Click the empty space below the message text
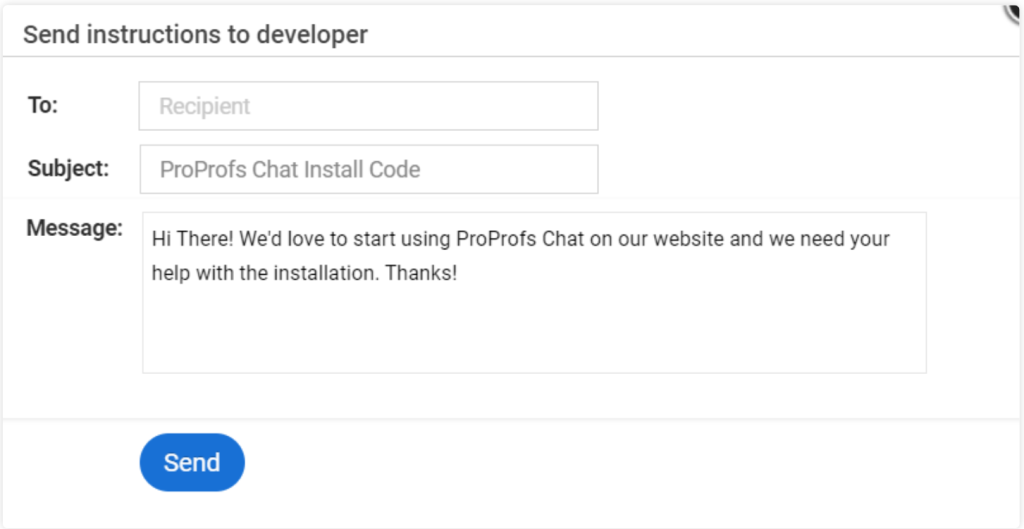Image resolution: width=1024 pixels, height=529 pixels. (534, 330)
